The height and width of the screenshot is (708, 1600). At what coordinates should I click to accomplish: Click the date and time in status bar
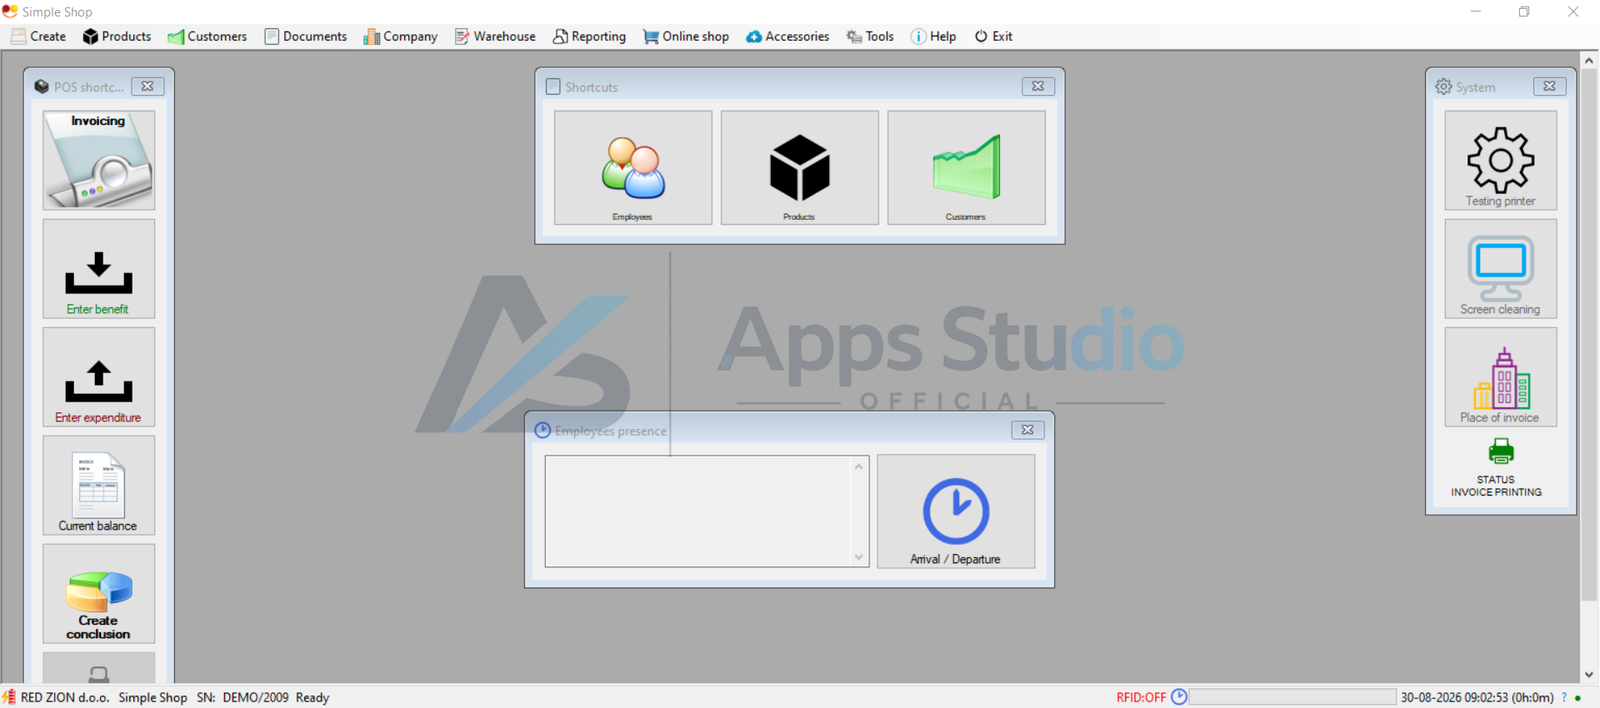(1477, 697)
